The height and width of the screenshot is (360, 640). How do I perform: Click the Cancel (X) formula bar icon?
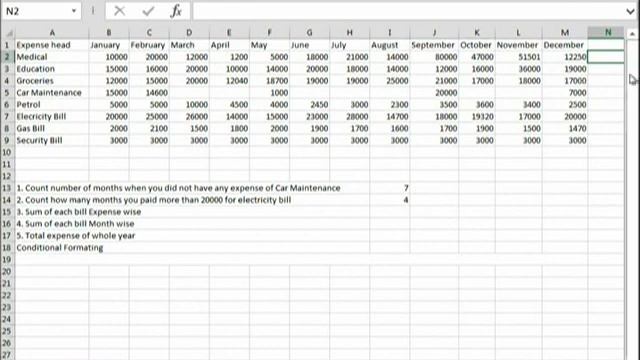coord(120,11)
